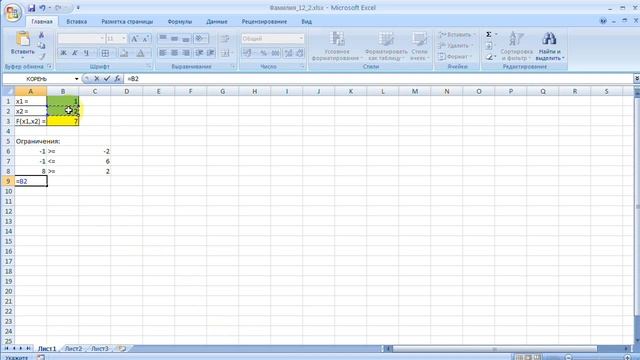This screenshot has height=360, width=640.
Task: Click the Decrease Indent icon
Action: 200,53
